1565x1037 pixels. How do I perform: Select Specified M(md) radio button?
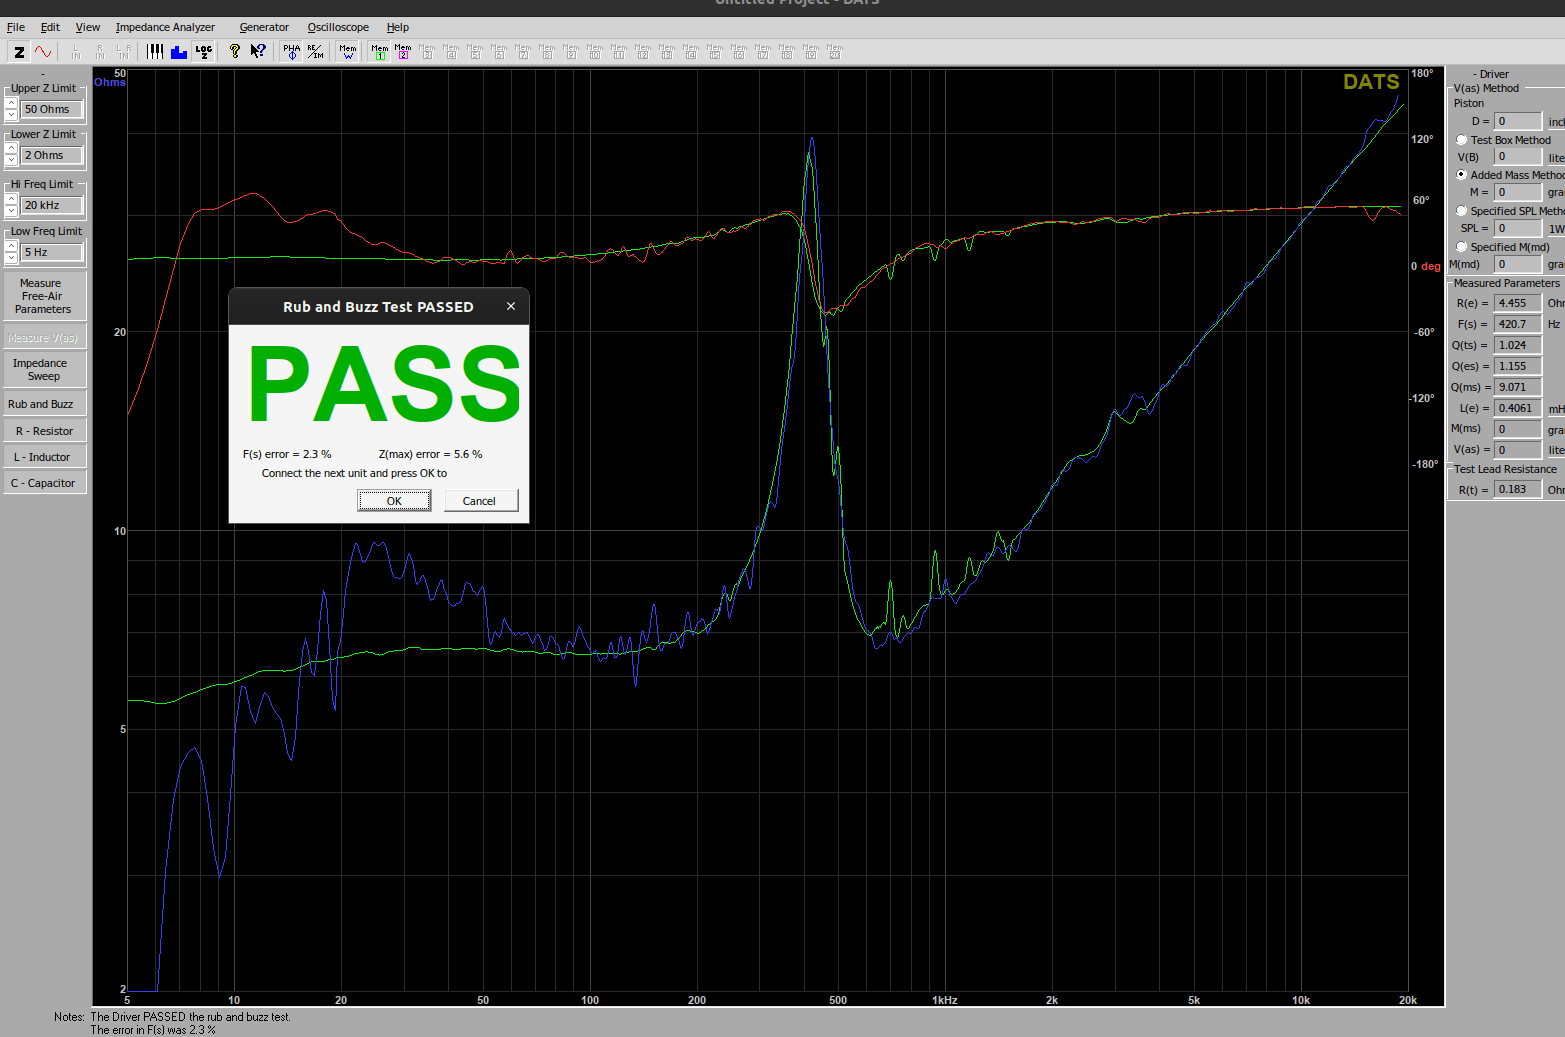1462,247
